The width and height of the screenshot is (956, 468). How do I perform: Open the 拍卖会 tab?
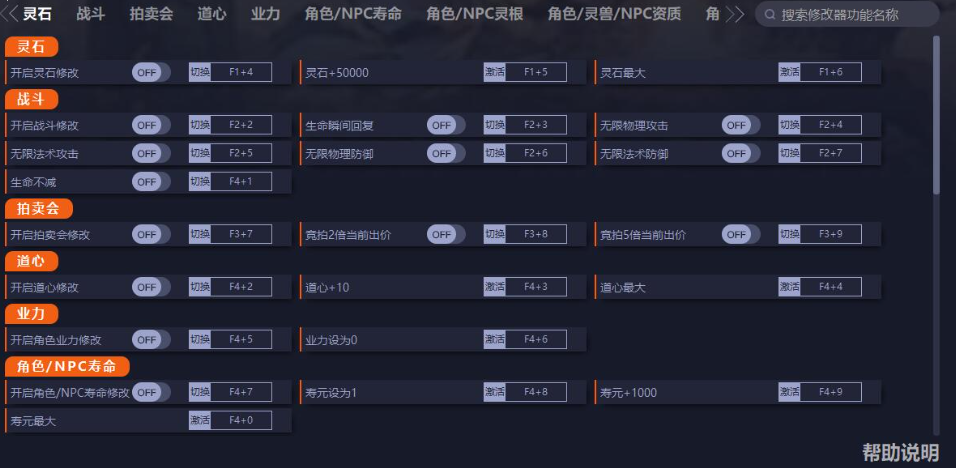(x=151, y=14)
